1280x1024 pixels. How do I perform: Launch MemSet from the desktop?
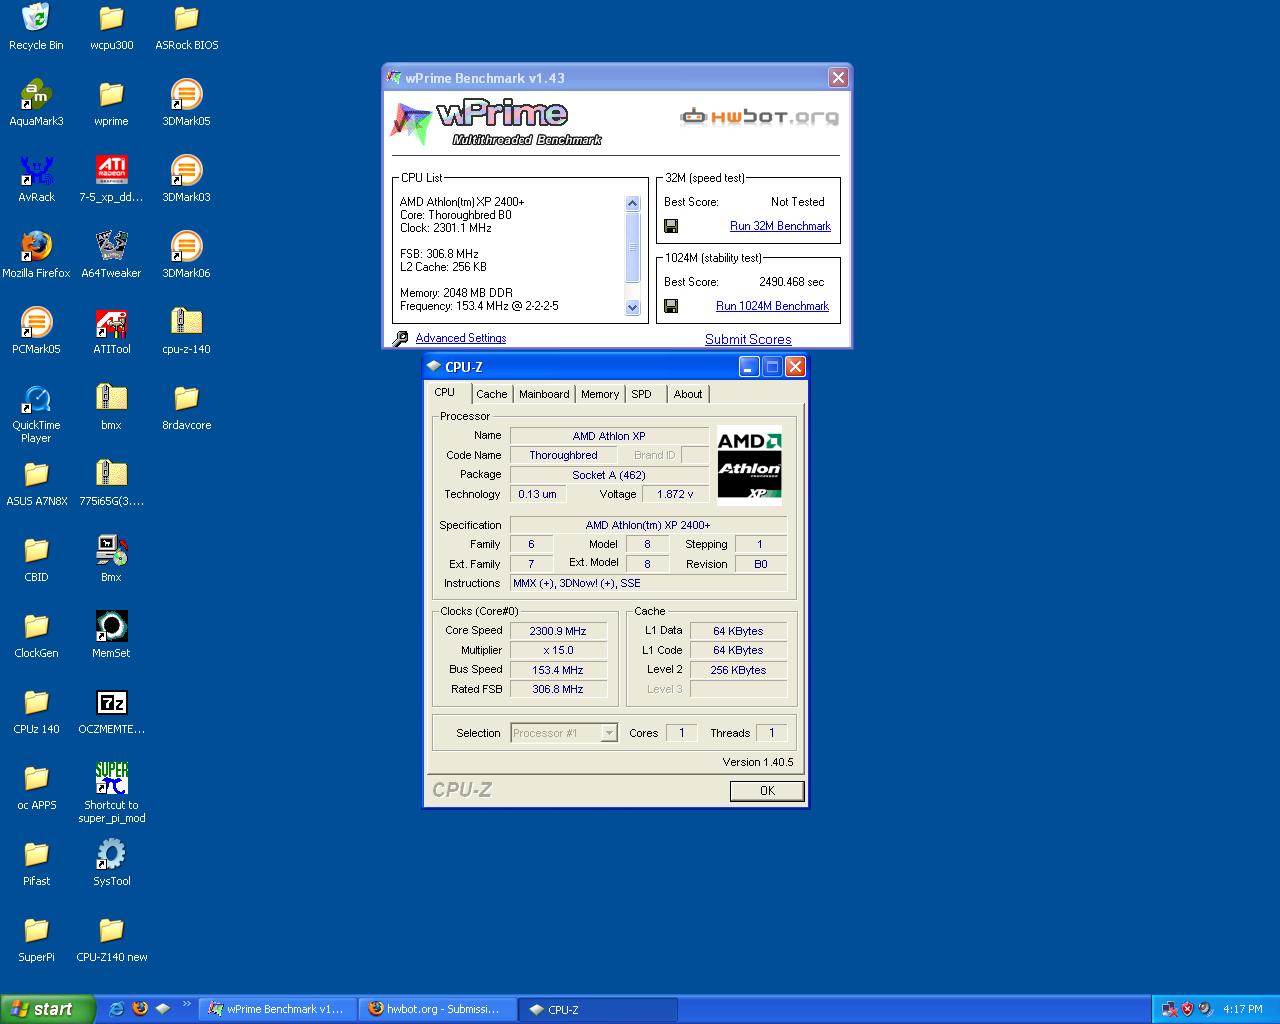point(111,635)
